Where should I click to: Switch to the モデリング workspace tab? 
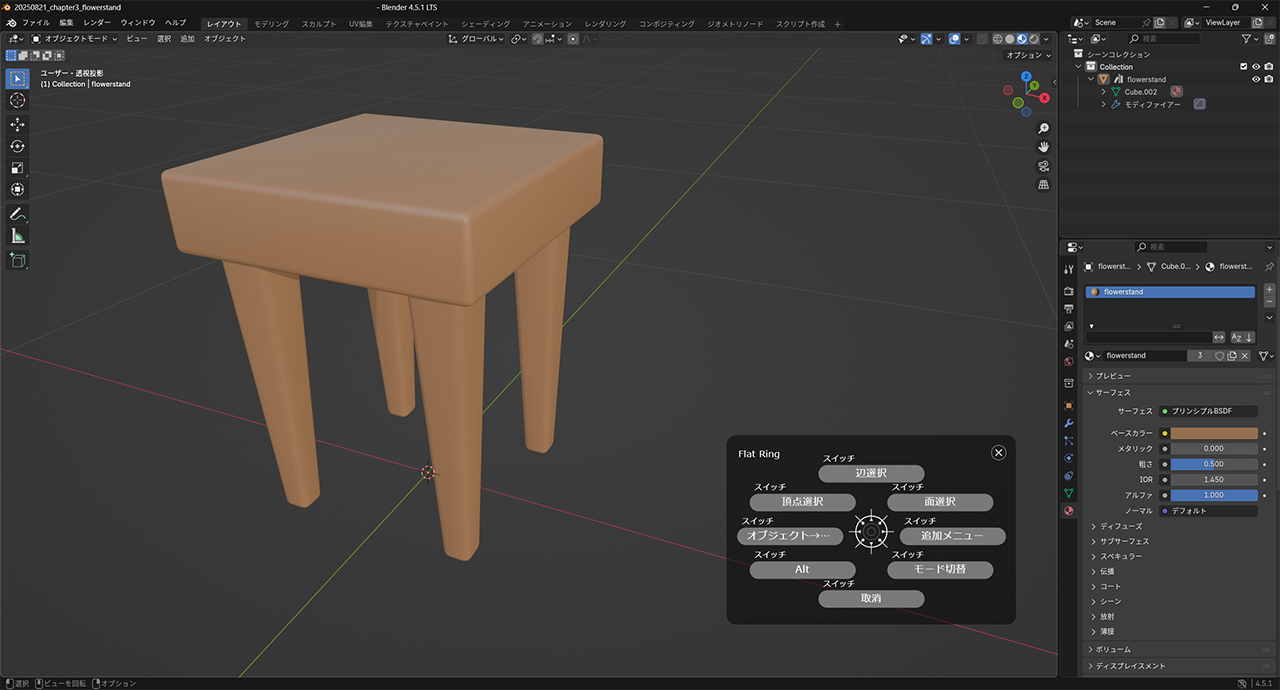(271, 24)
